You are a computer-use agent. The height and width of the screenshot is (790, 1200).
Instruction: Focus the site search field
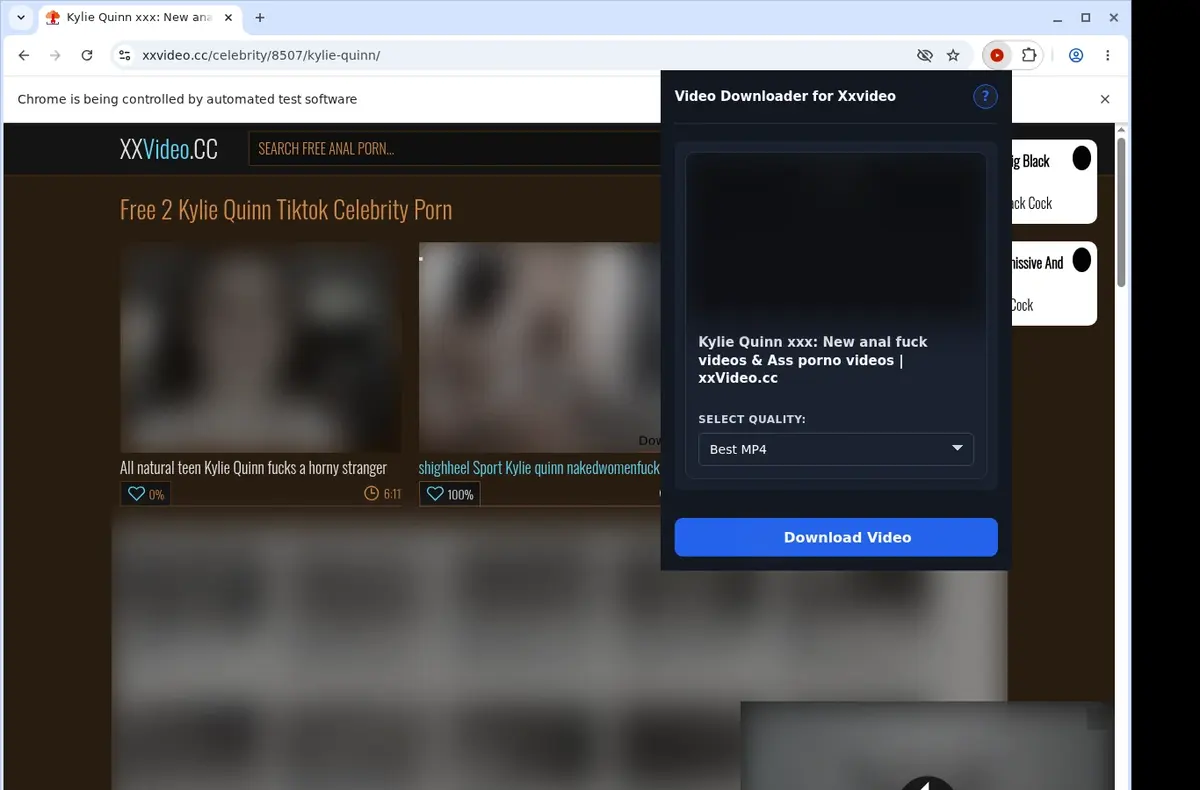click(455, 149)
